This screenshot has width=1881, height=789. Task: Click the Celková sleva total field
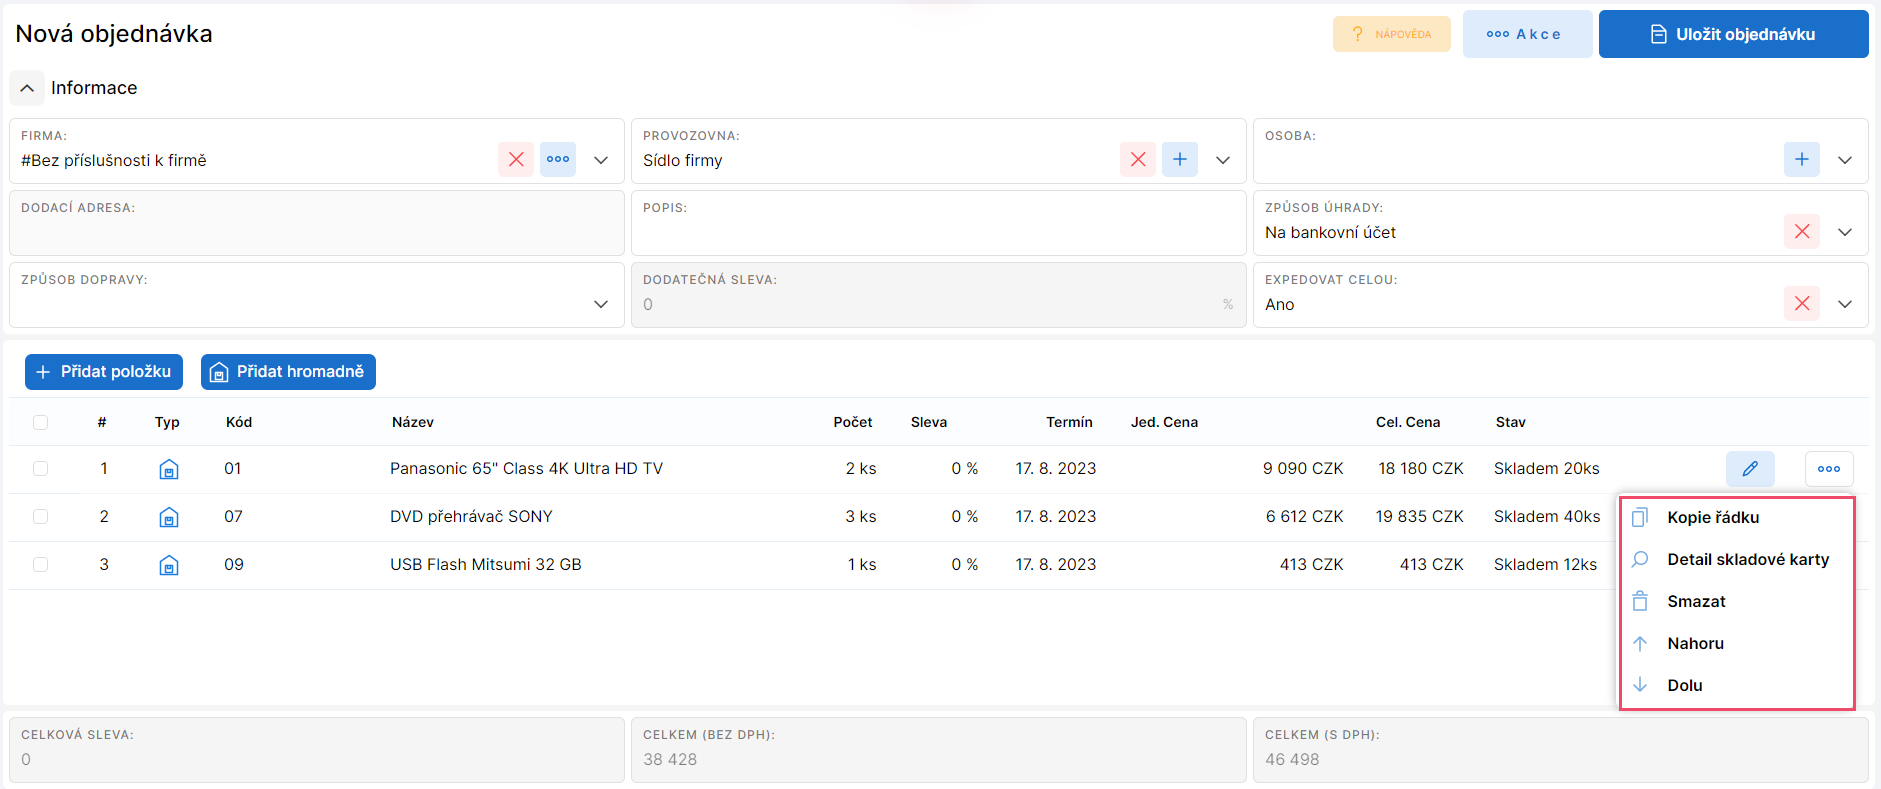[317, 750]
